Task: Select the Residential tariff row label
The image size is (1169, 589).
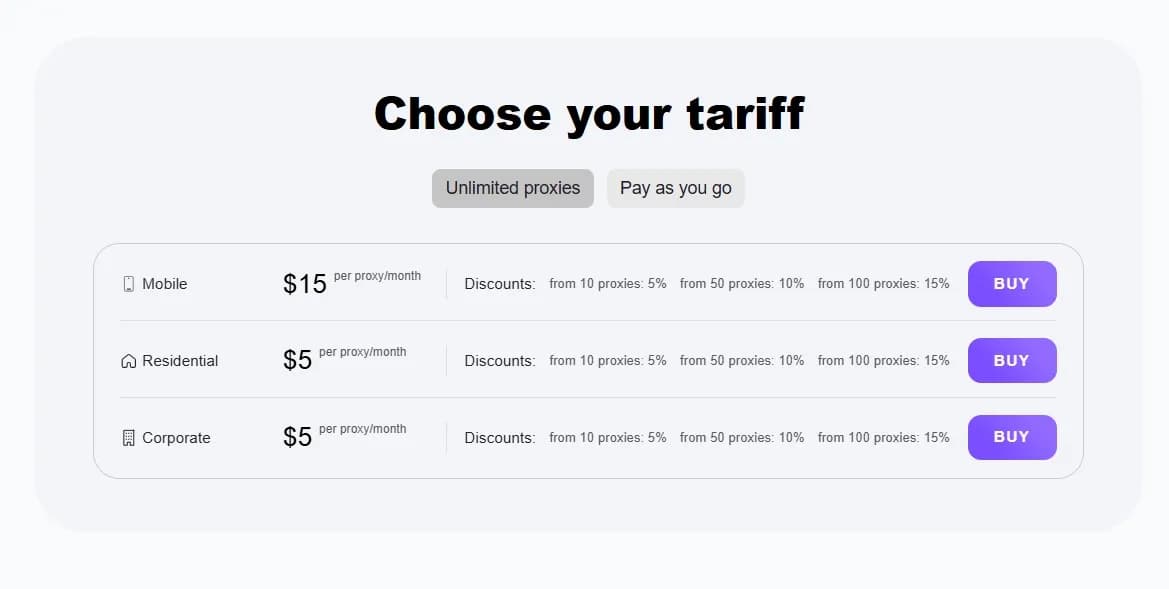Action: [181, 361]
